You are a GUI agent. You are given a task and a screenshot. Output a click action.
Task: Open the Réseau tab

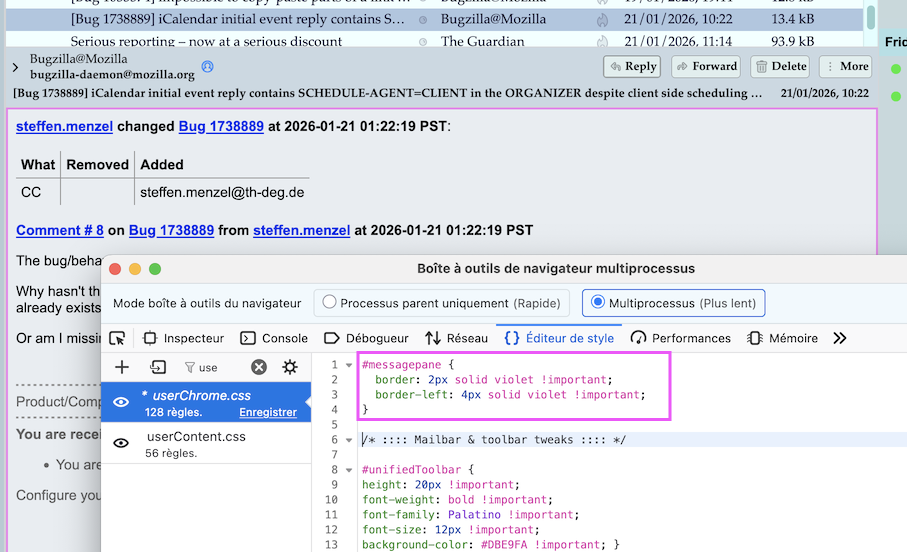tap(456, 338)
